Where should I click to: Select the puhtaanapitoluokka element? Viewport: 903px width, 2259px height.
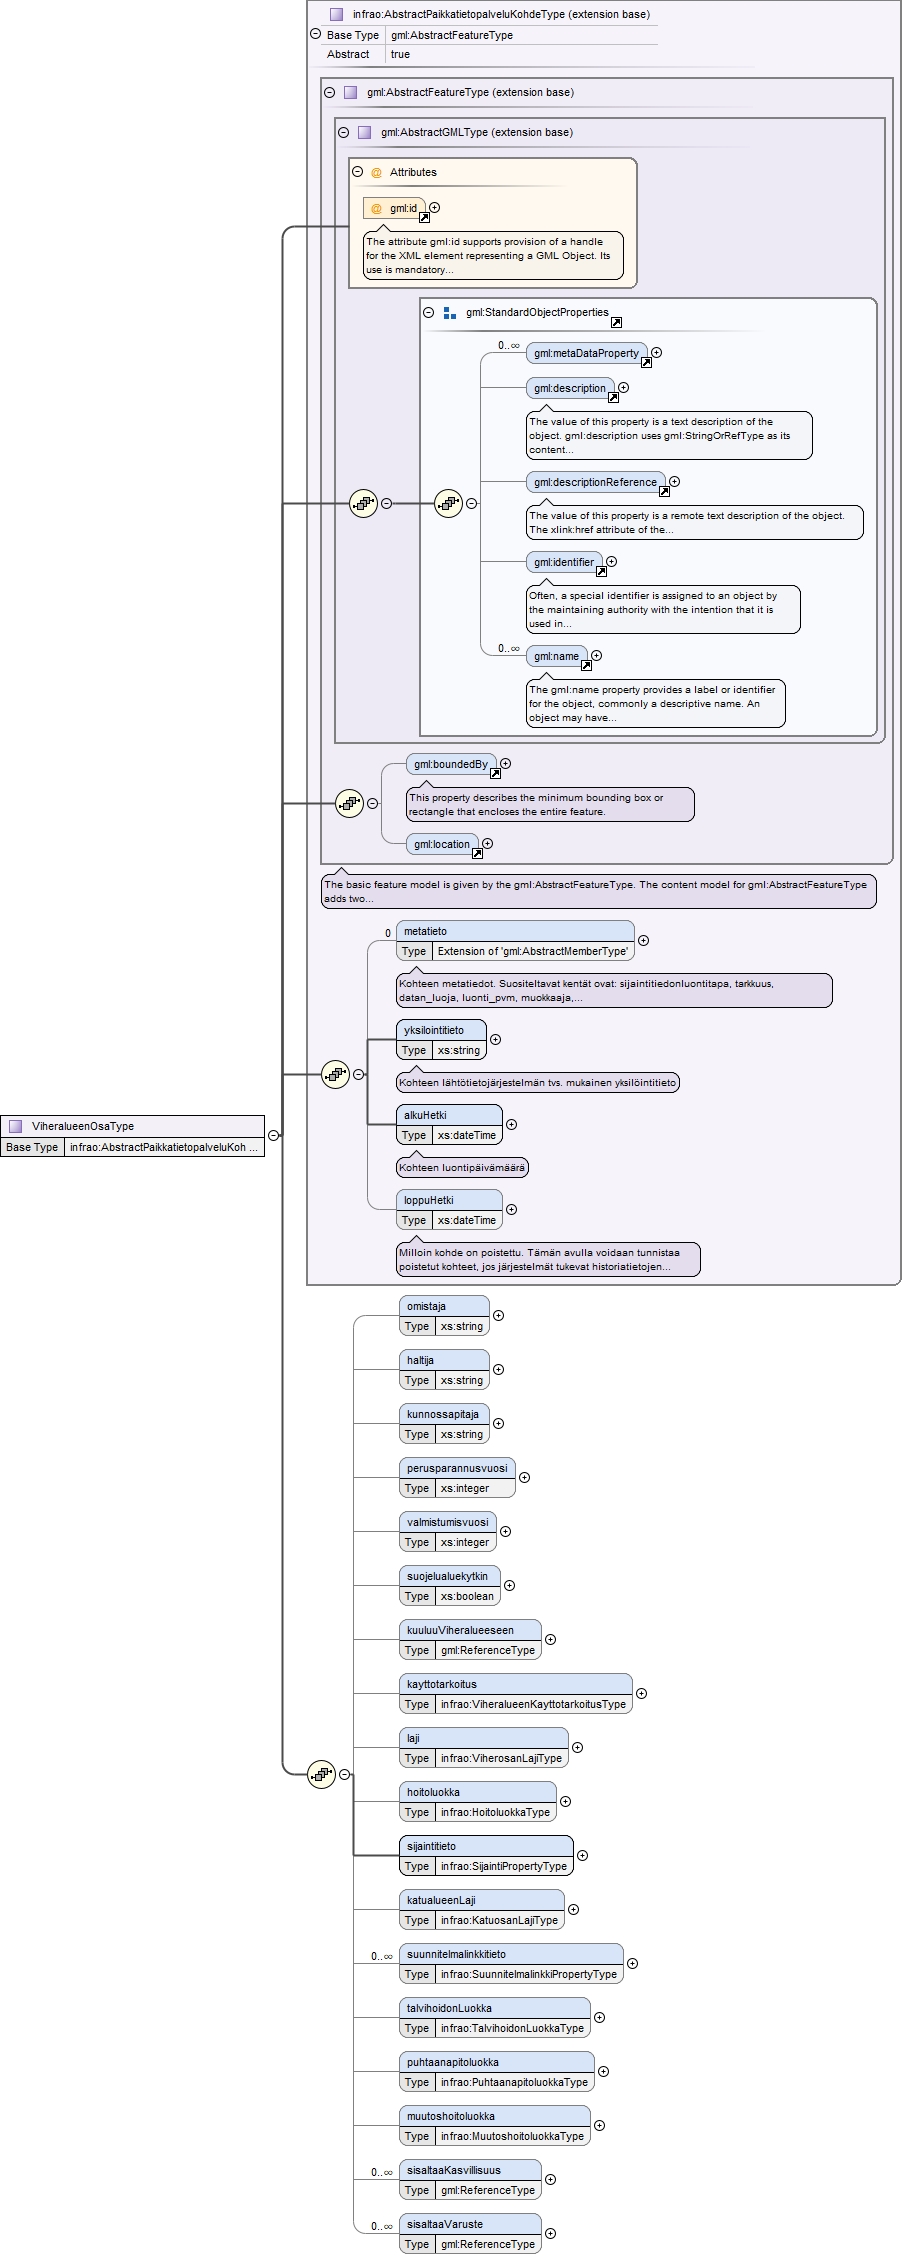497,2072
